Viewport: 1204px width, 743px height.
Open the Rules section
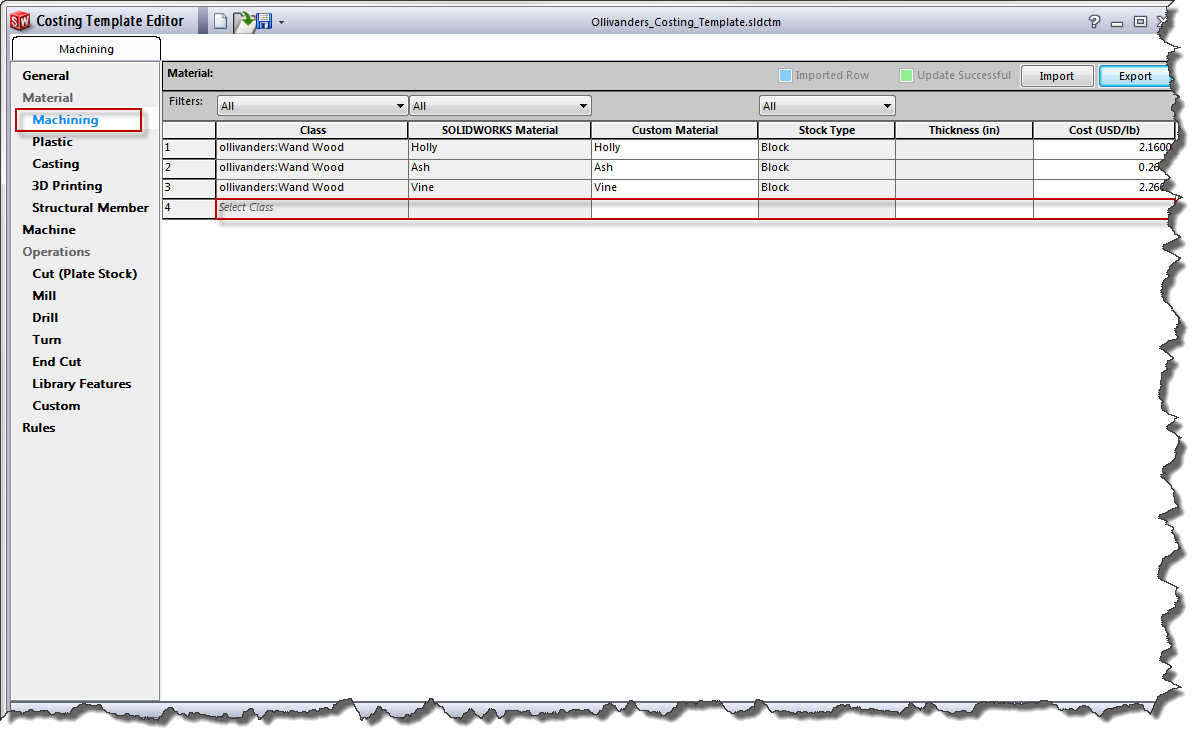39,428
